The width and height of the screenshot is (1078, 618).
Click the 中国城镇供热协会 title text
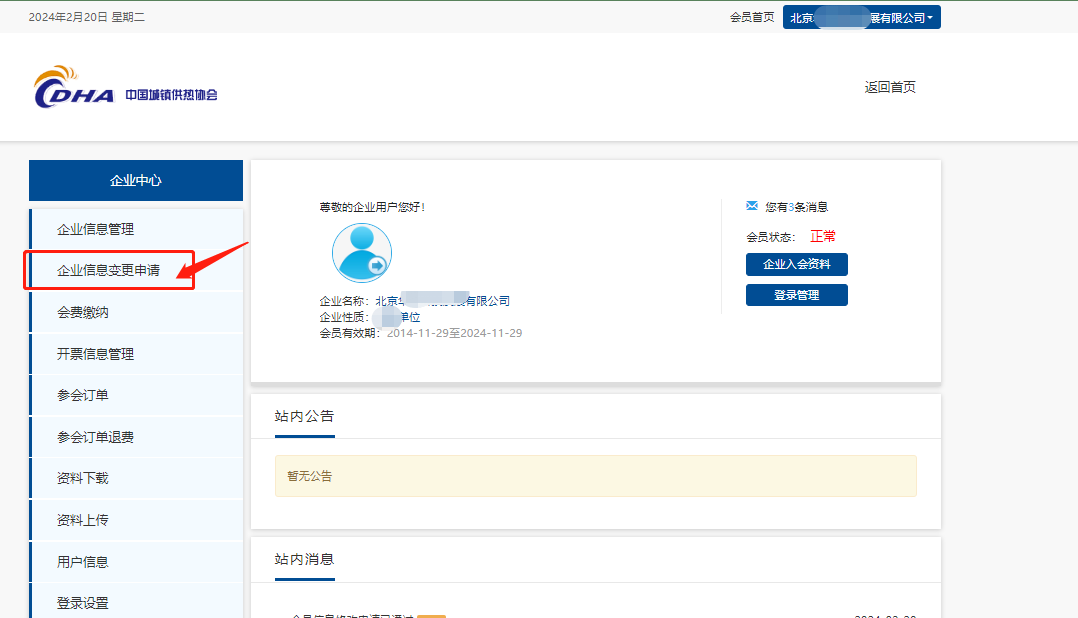coord(171,95)
